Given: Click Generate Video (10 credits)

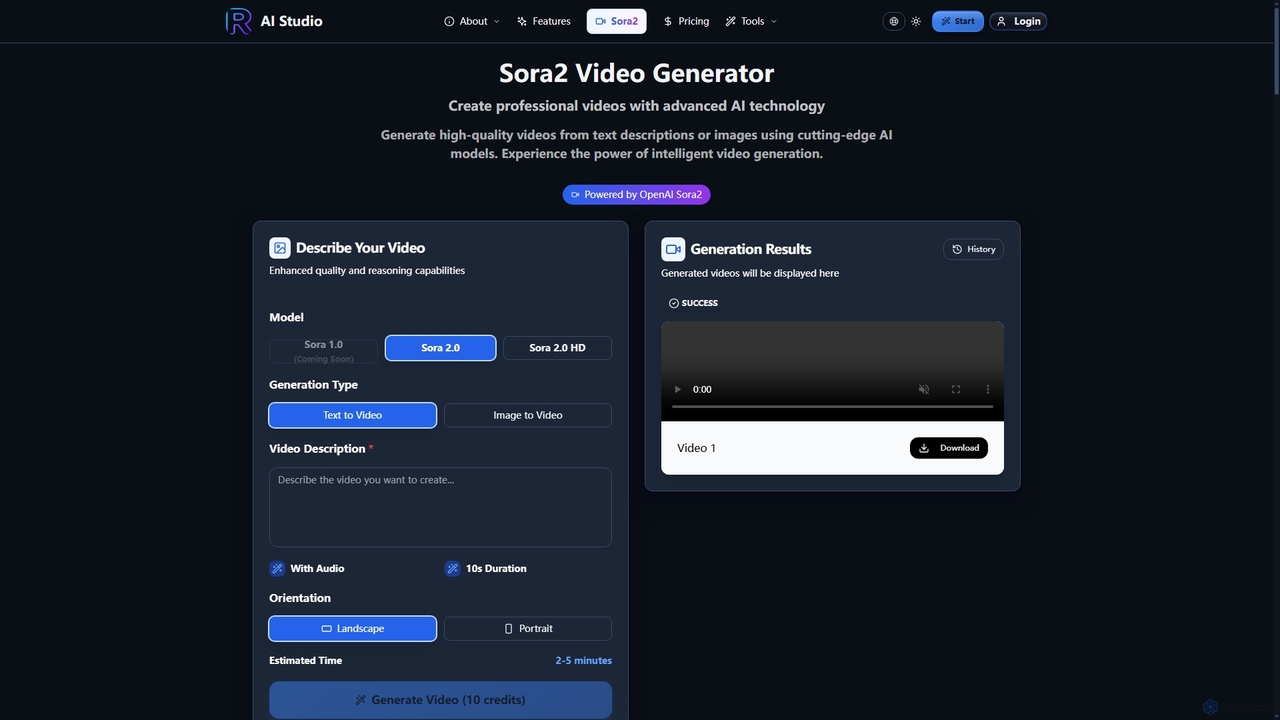Looking at the screenshot, I should [440, 700].
